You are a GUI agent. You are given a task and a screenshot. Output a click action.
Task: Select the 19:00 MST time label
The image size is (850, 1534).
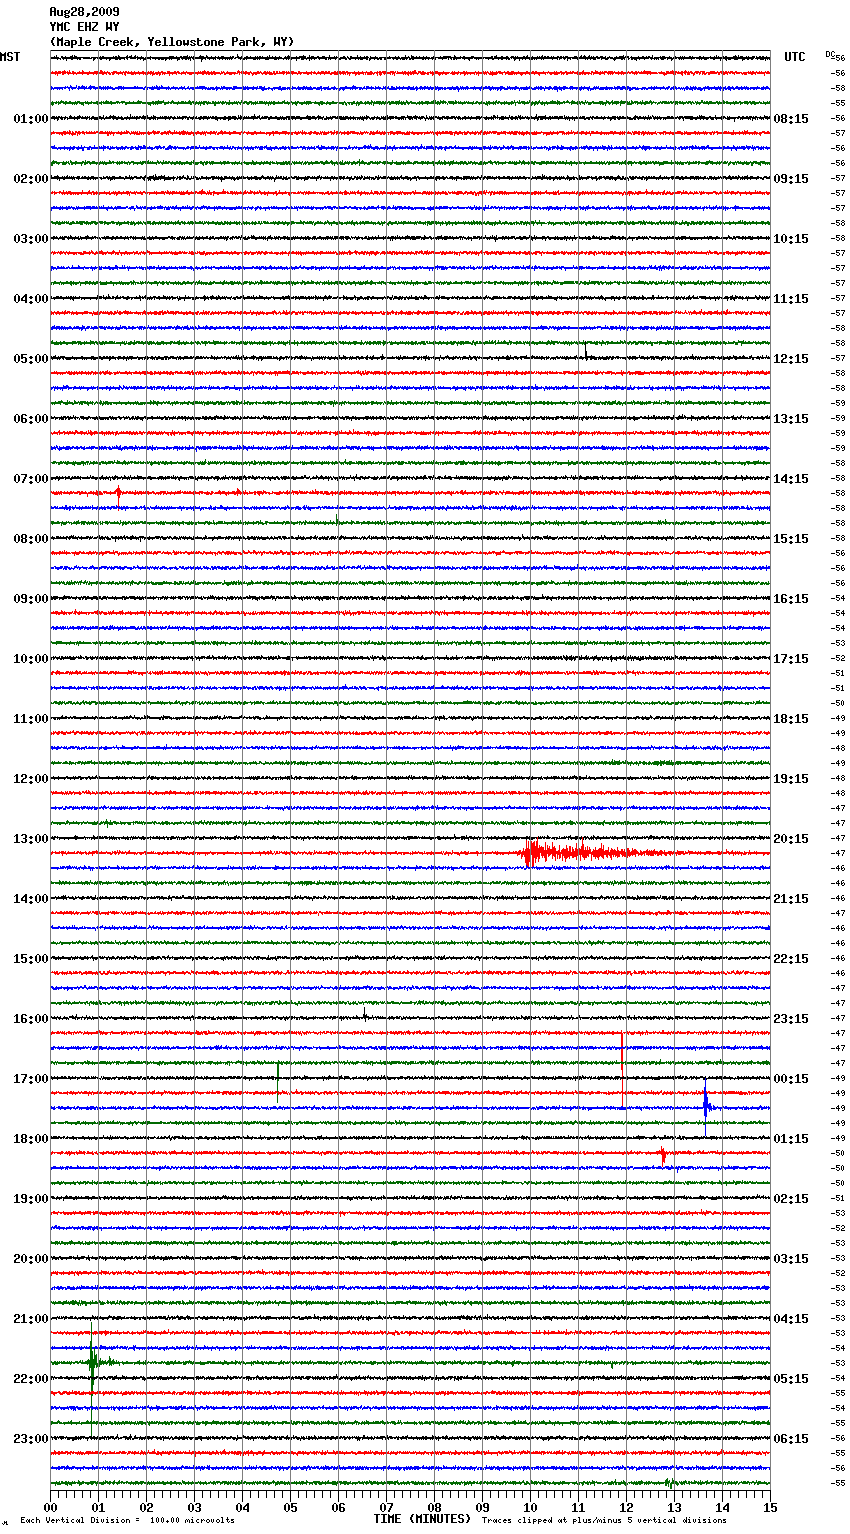tap(31, 1199)
